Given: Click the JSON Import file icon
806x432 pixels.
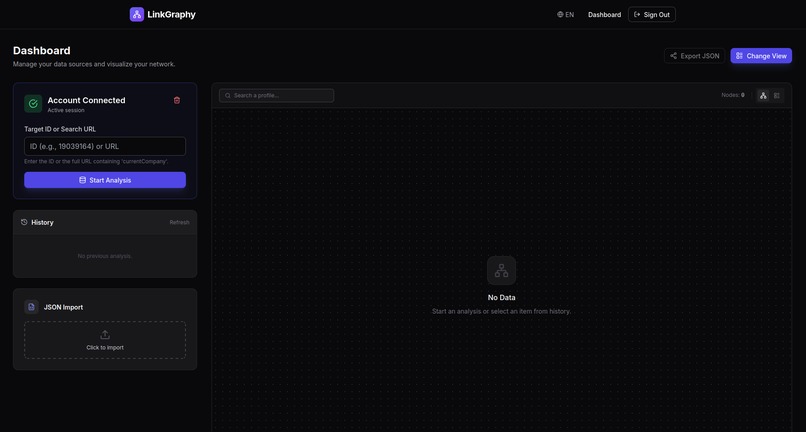Looking at the screenshot, I should tap(31, 307).
